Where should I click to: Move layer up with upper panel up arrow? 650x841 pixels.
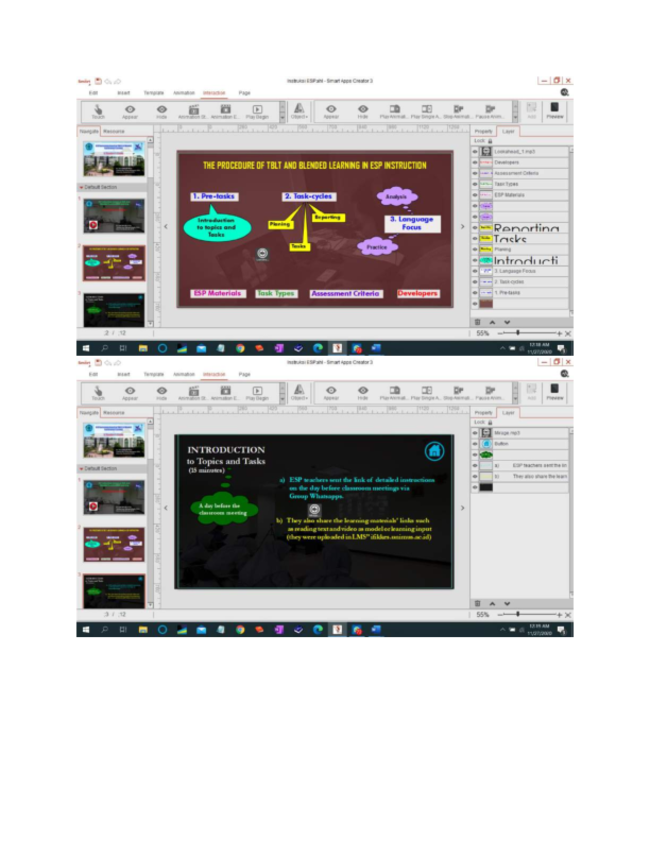point(492,322)
